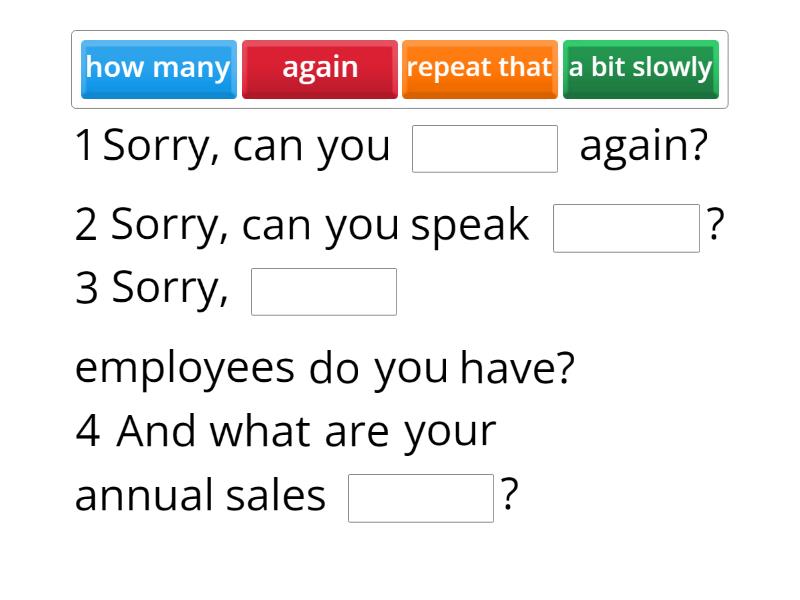The height and width of the screenshot is (600, 800).
Task: Click the blank in question 1
Action: coord(485,148)
